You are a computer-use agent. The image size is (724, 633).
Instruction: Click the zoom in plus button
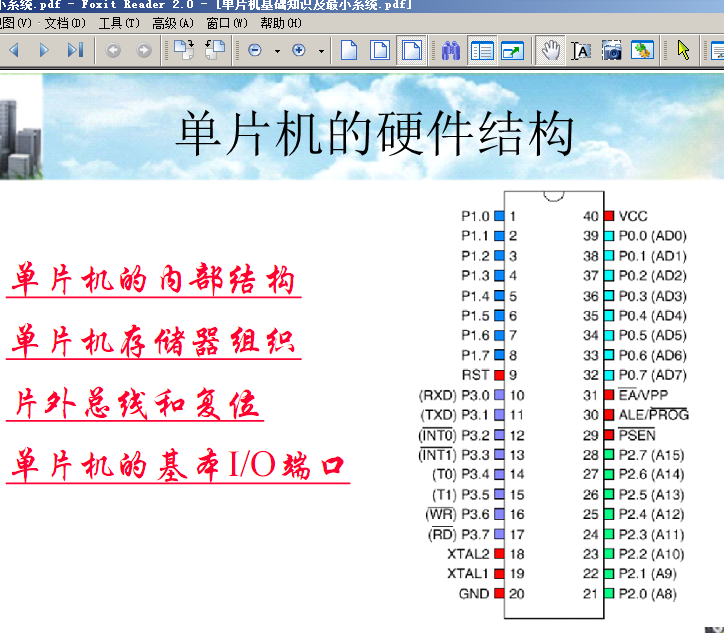(299, 50)
